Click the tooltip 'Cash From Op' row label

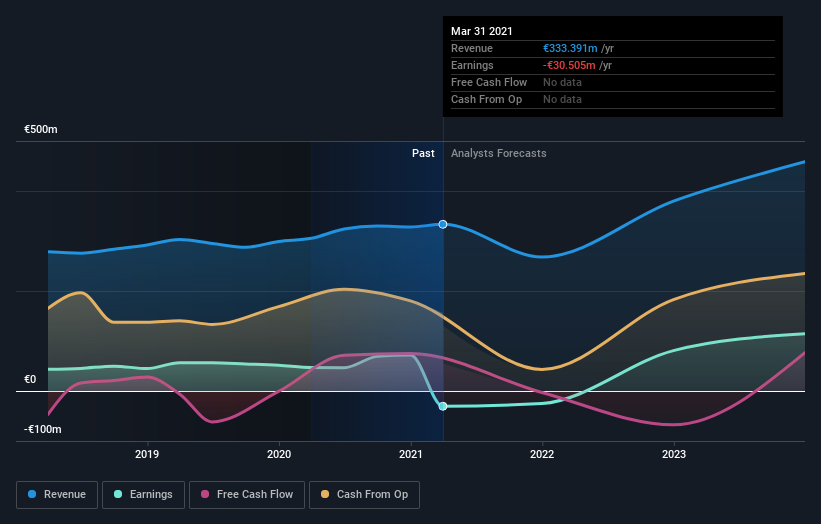tap(486, 99)
